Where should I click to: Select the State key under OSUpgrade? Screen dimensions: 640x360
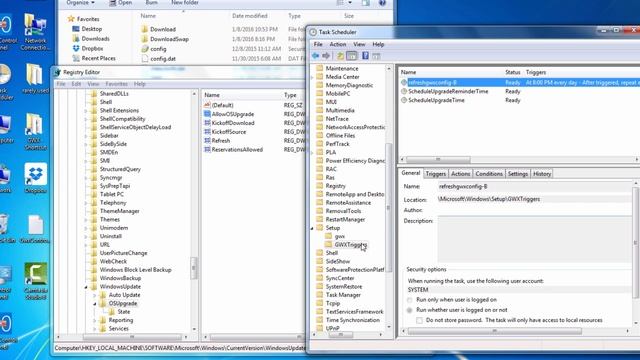[124, 312]
